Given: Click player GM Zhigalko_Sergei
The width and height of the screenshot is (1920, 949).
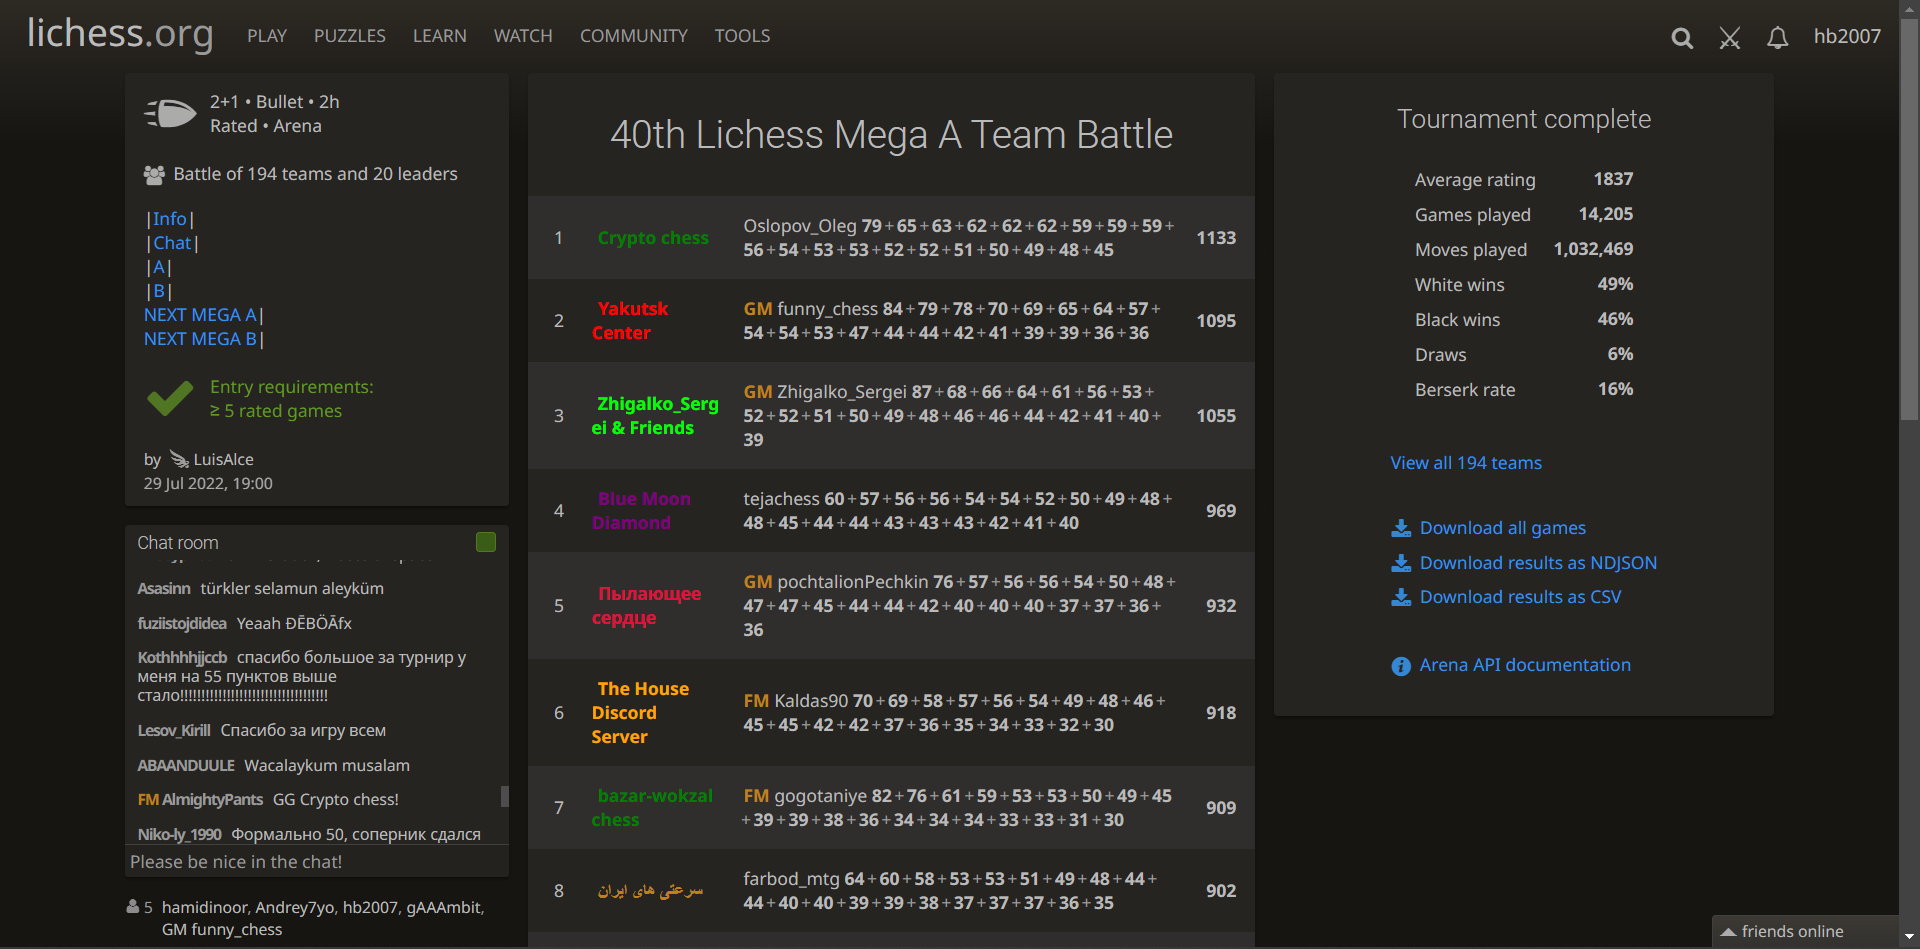Looking at the screenshot, I should pos(825,392).
